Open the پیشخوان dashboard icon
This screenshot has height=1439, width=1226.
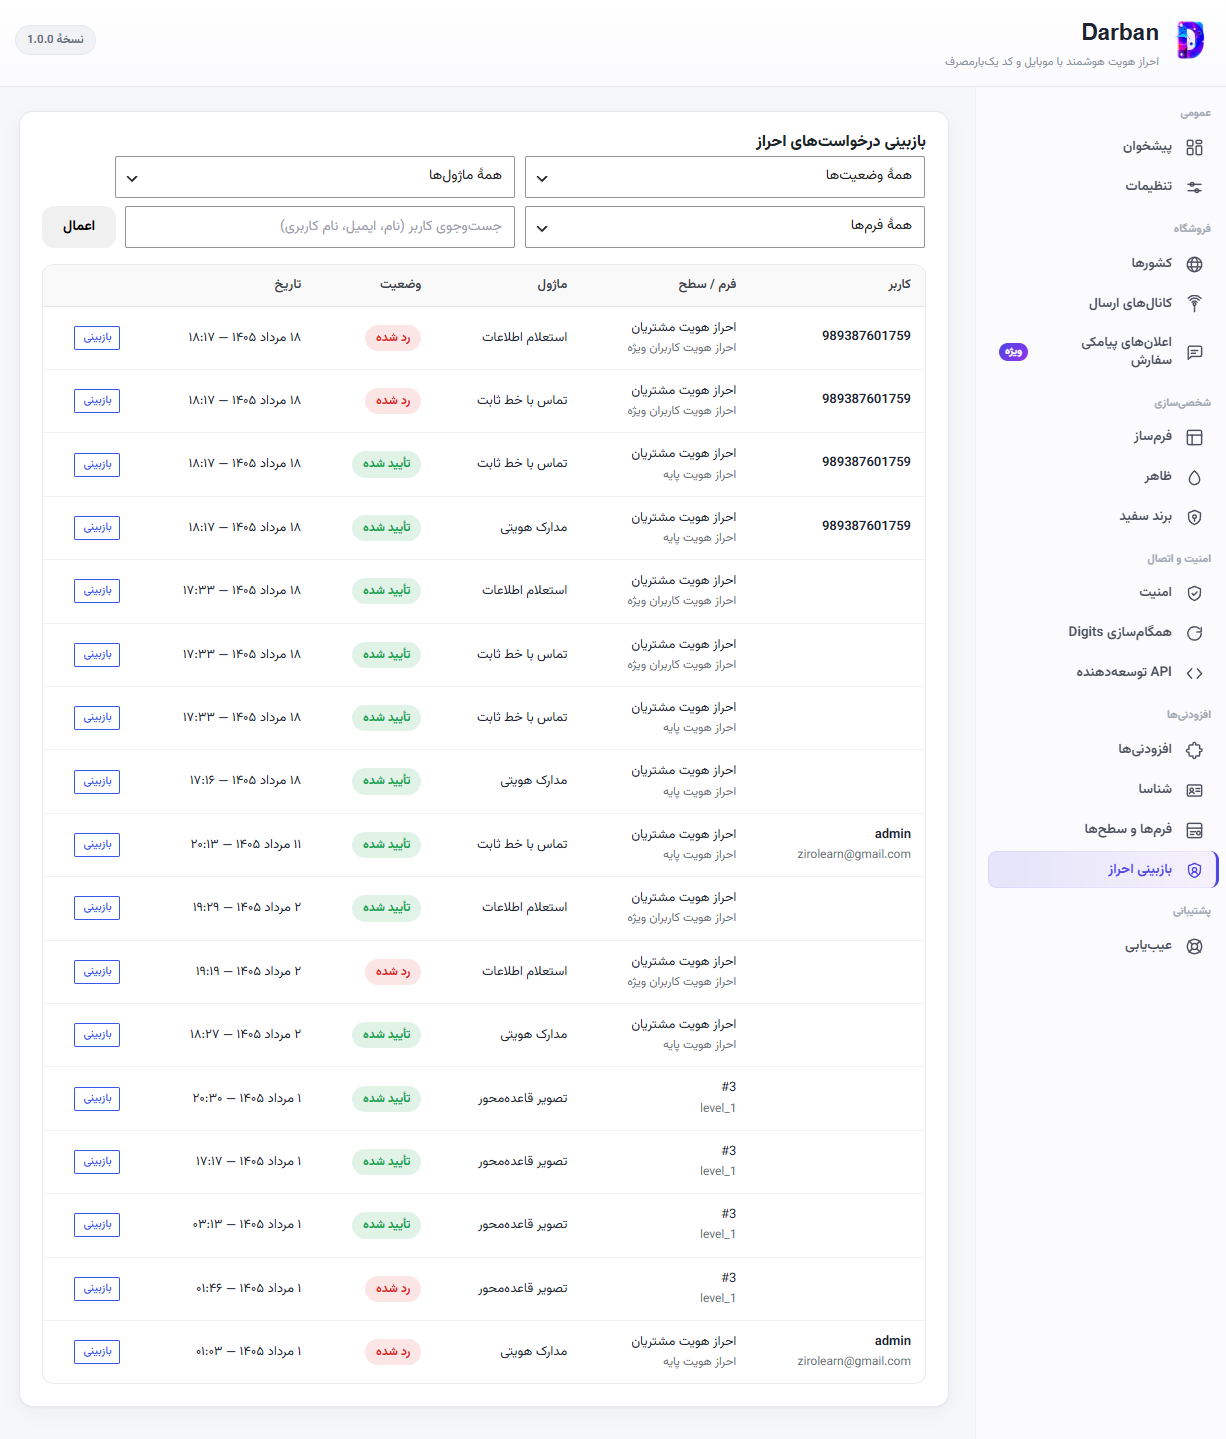[x=1194, y=147]
